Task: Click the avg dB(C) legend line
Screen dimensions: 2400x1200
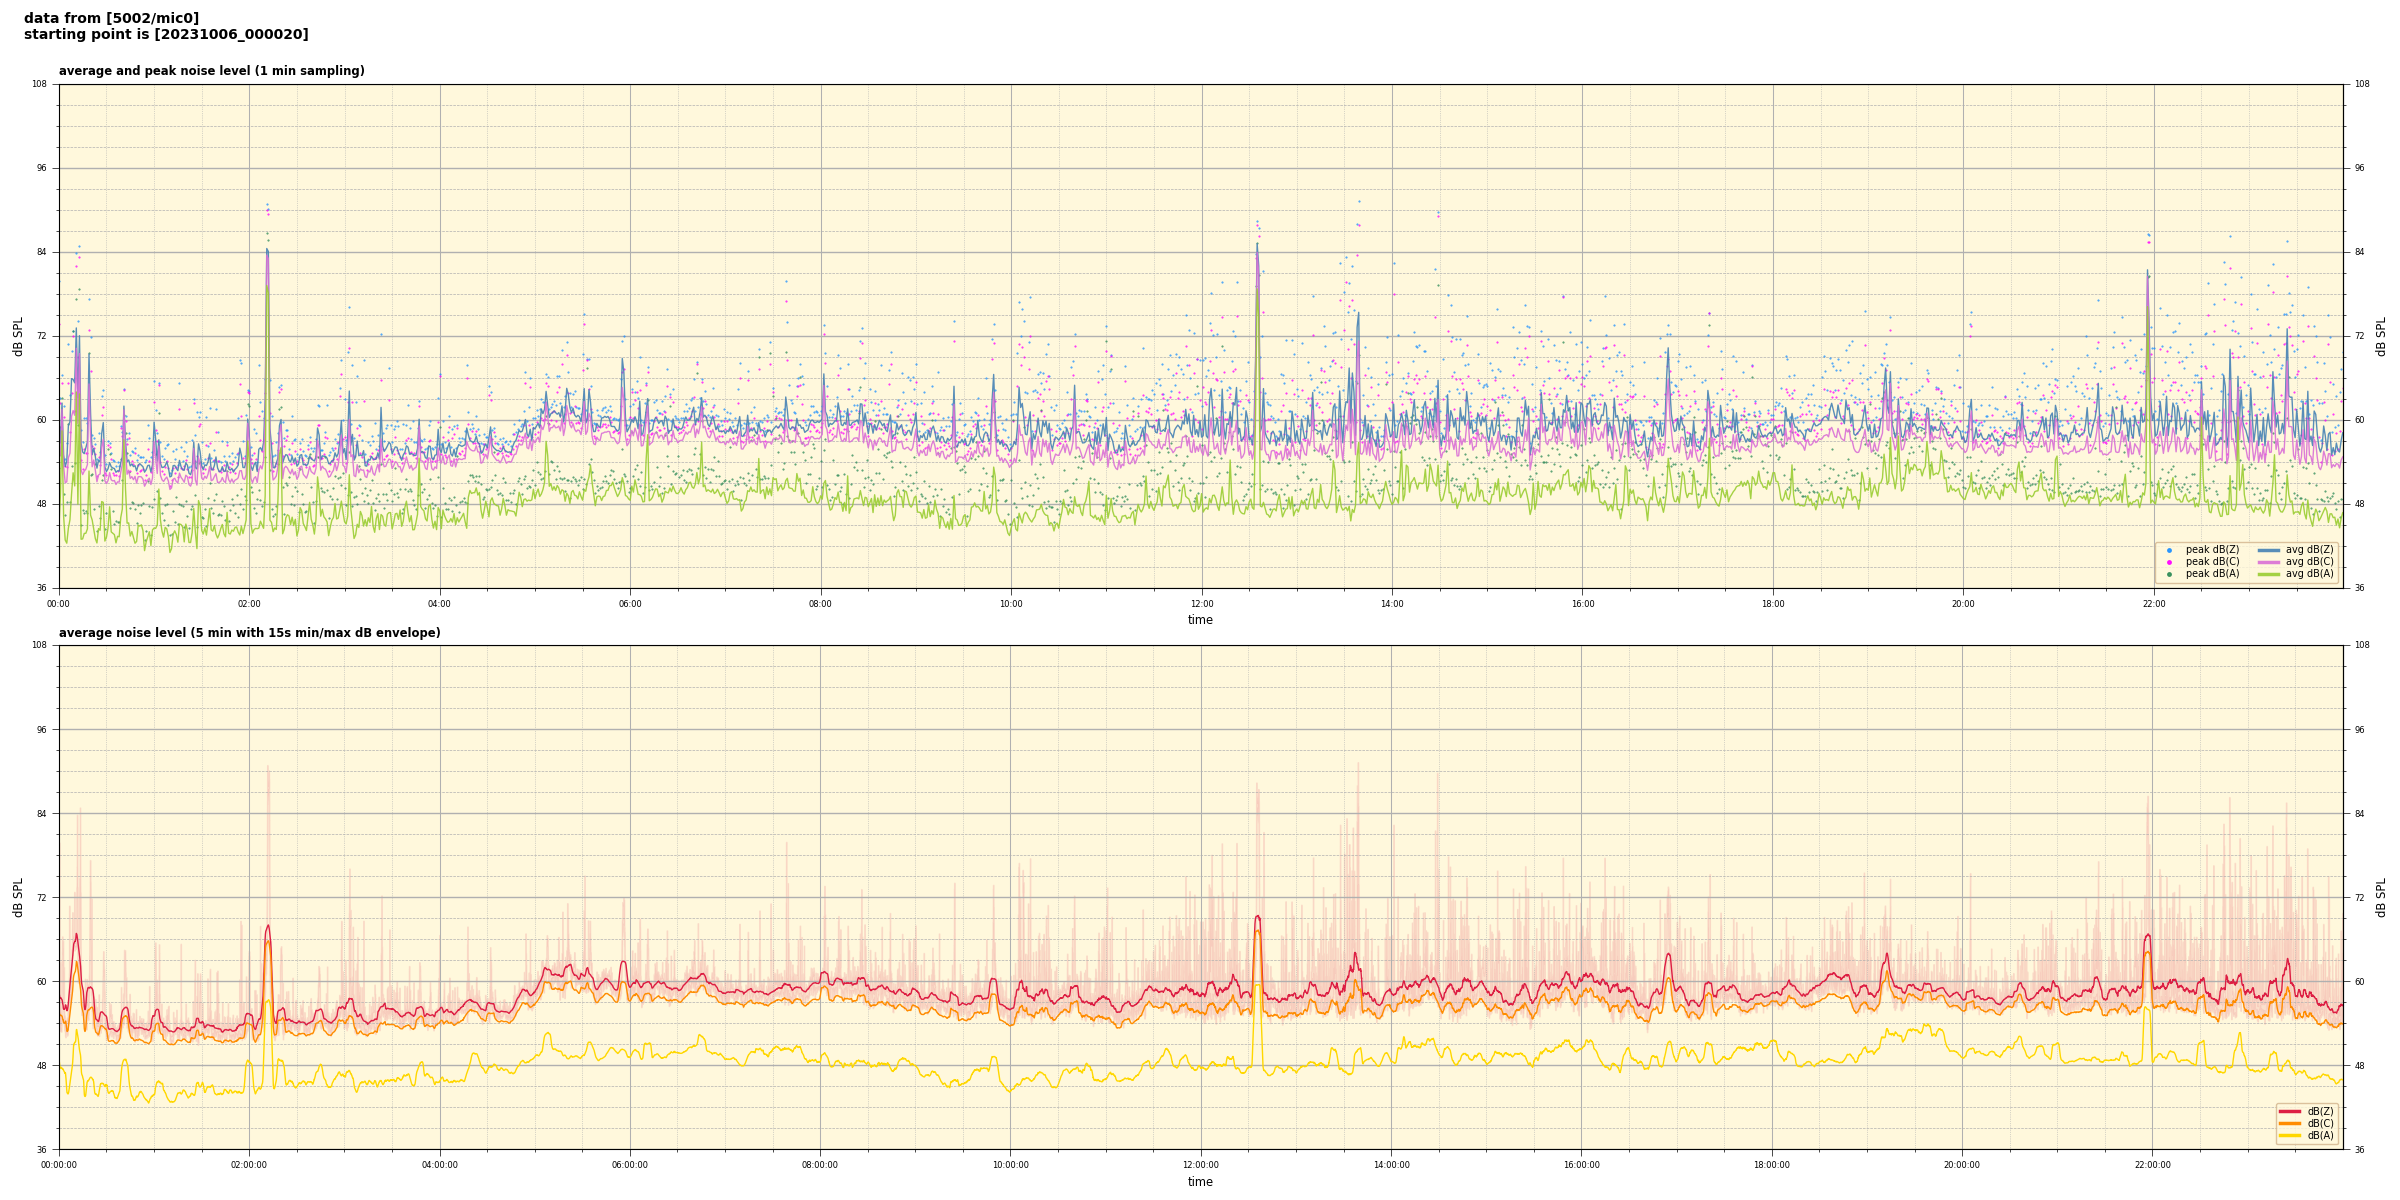Action: tap(2268, 562)
